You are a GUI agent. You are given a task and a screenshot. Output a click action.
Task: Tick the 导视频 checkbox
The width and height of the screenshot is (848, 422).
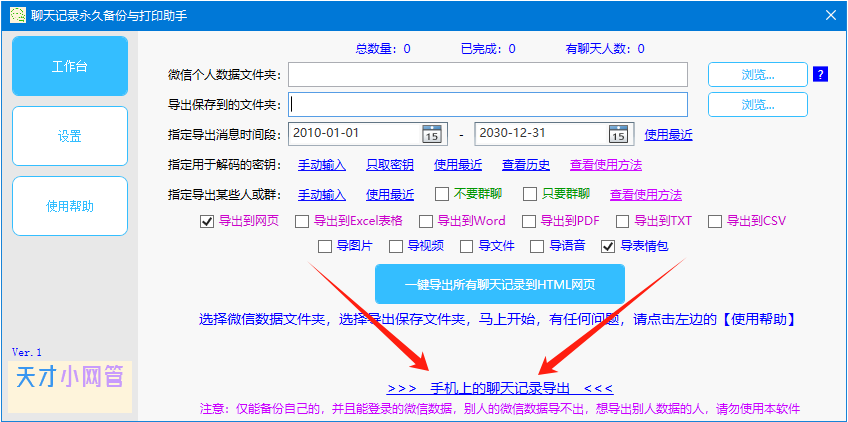click(x=396, y=247)
